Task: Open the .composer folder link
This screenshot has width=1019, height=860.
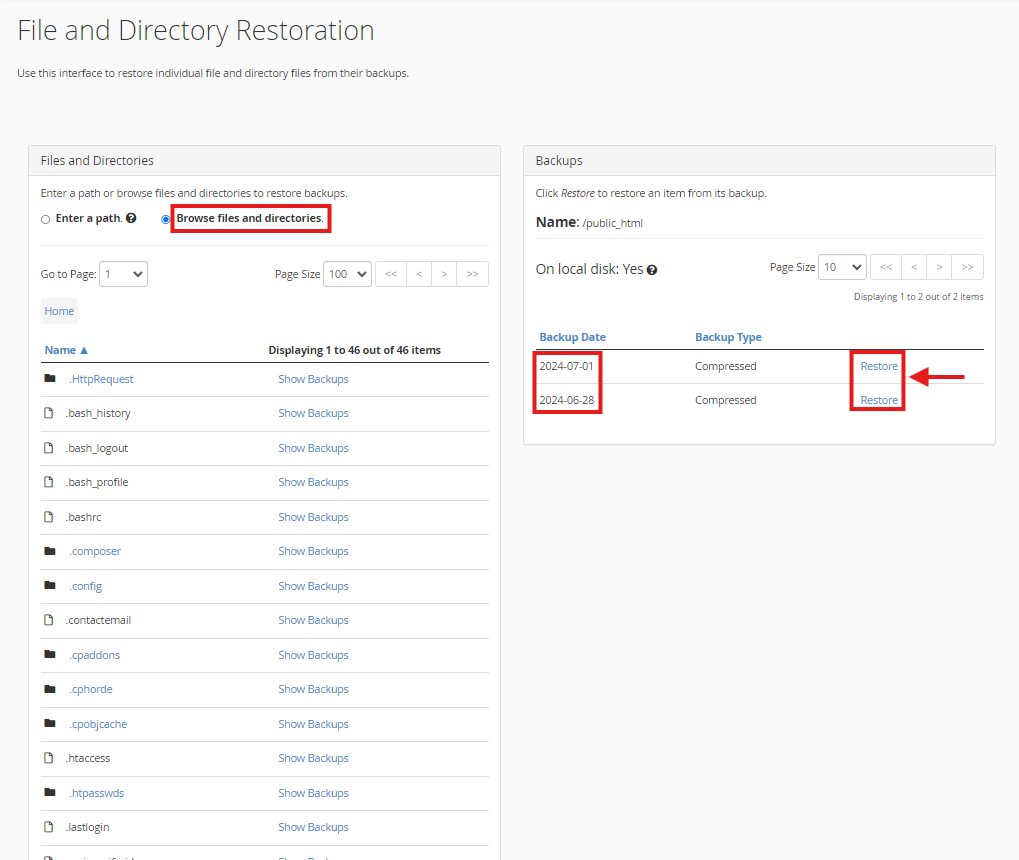Action: 95,551
